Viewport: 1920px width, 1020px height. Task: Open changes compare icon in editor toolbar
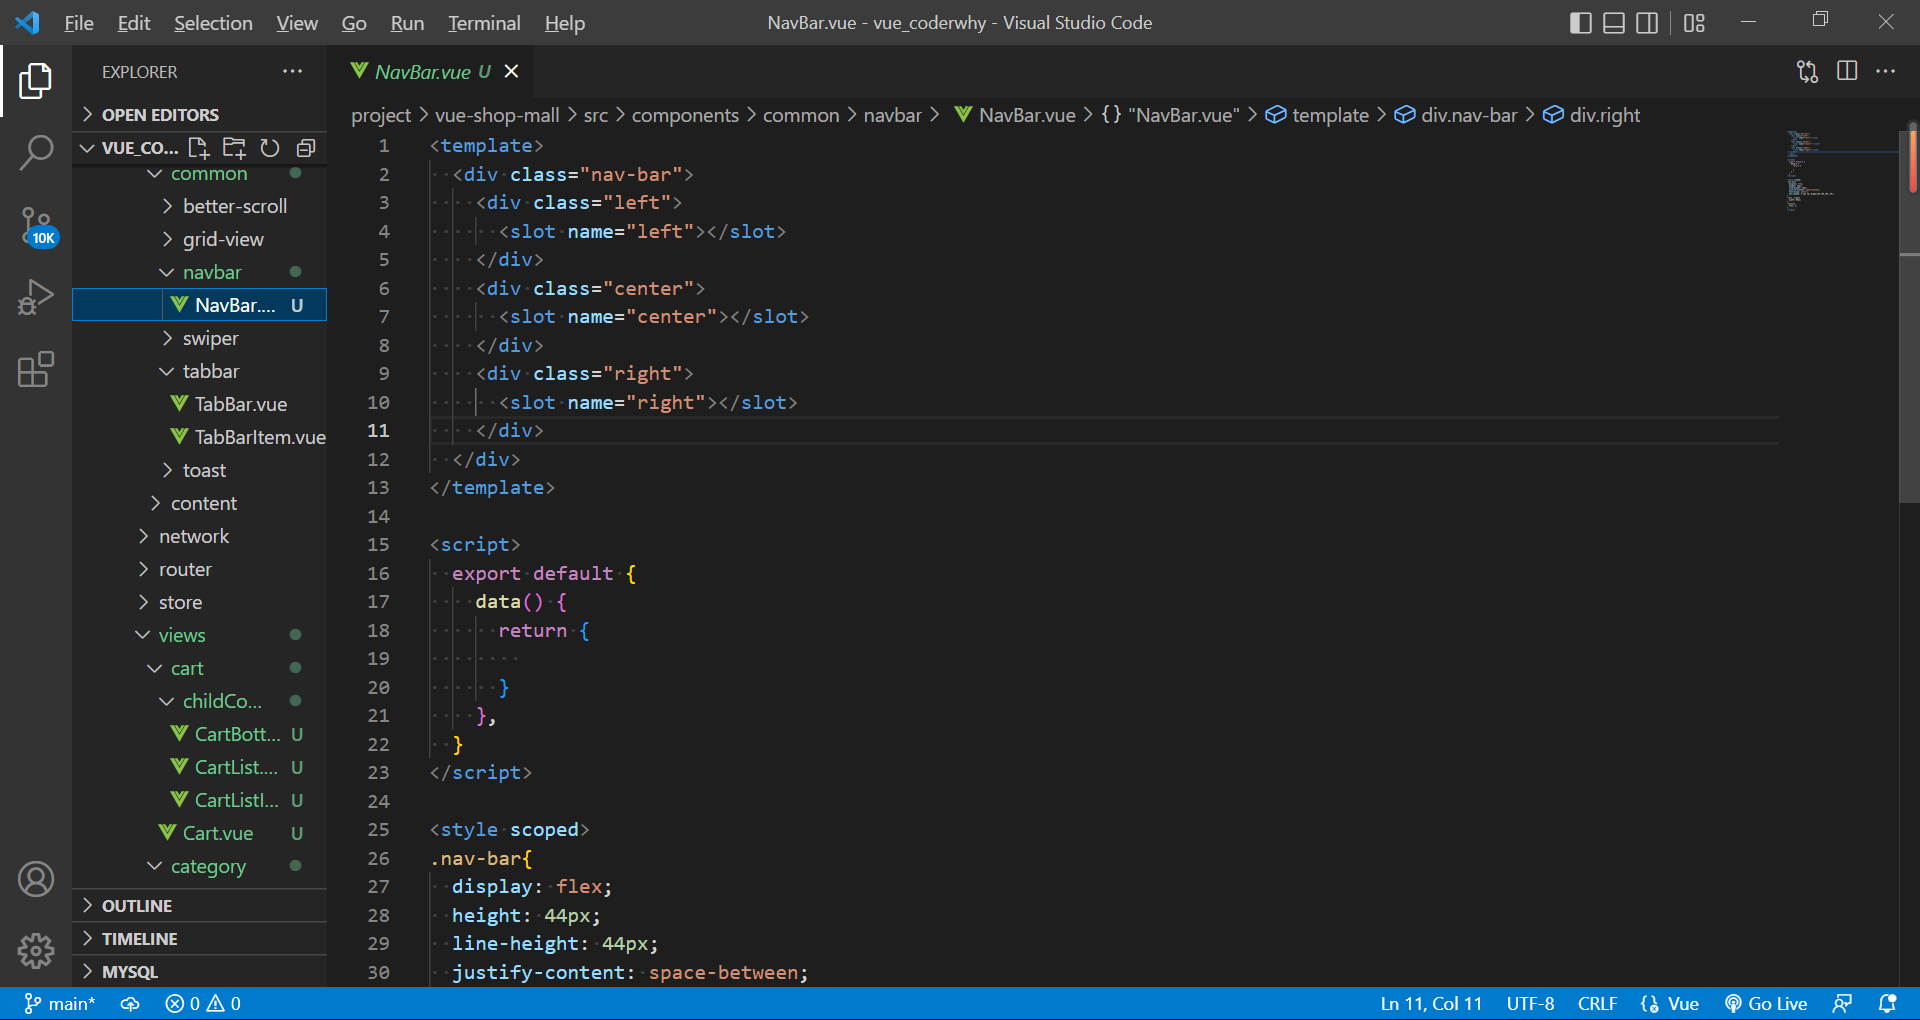[x=1807, y=71]
